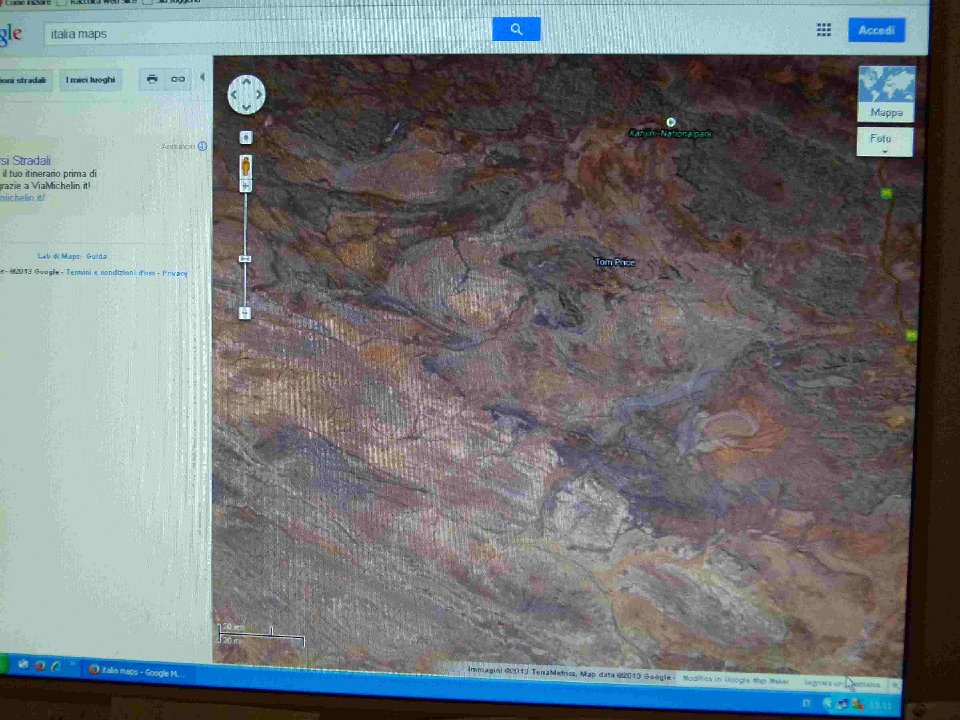Image resolution: width=960 pixels, height=720 pixels.
Task: Click the blue search magnifier button
Action: click(x=516, y=29)
